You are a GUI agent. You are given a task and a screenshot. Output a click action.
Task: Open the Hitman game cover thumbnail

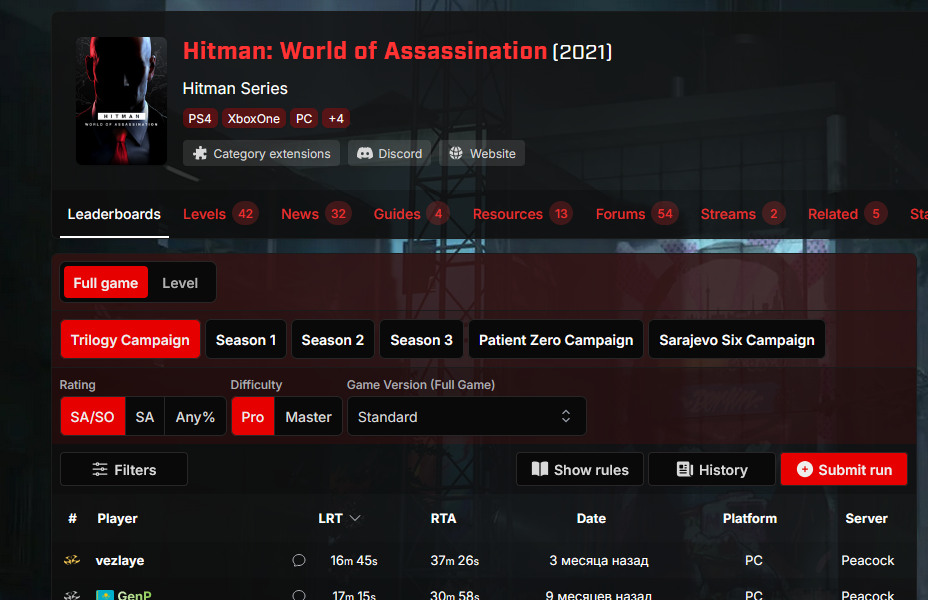(x=121, y=101)
